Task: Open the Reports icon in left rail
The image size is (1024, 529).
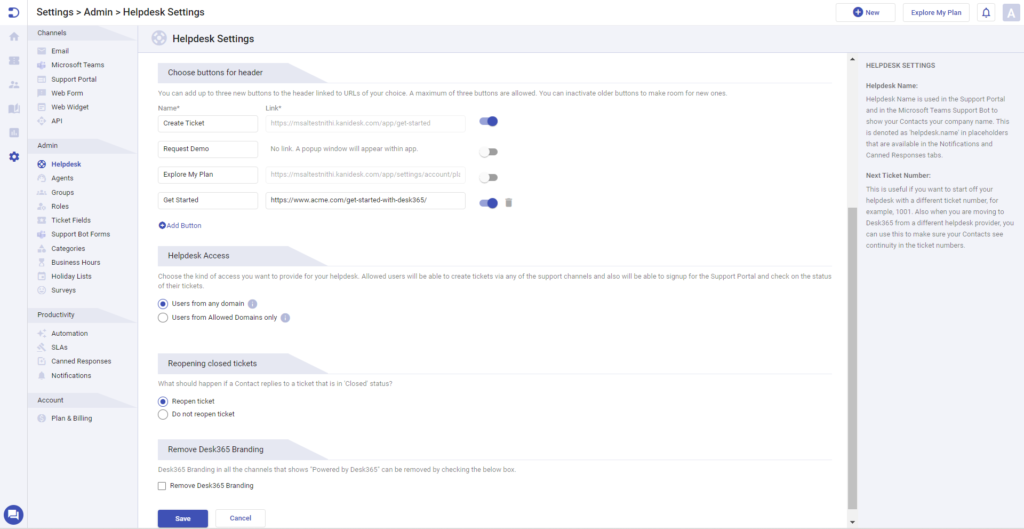Action: click(x=14, y=133)
